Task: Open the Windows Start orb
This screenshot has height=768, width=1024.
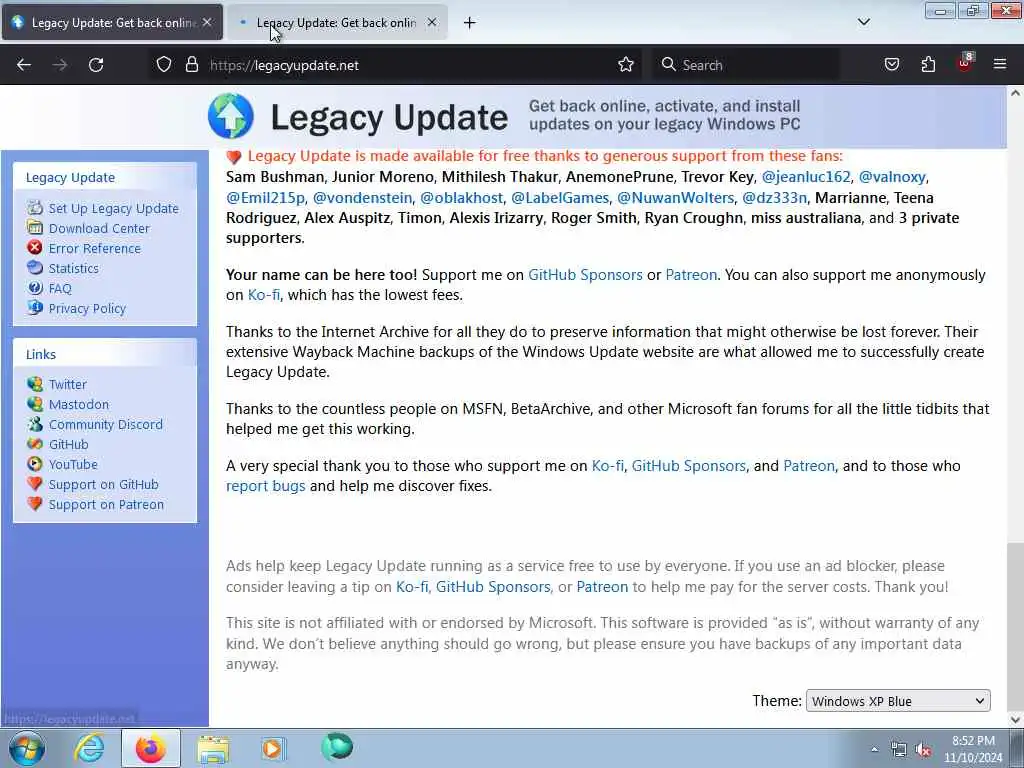Action: click(x=27, y=748)
